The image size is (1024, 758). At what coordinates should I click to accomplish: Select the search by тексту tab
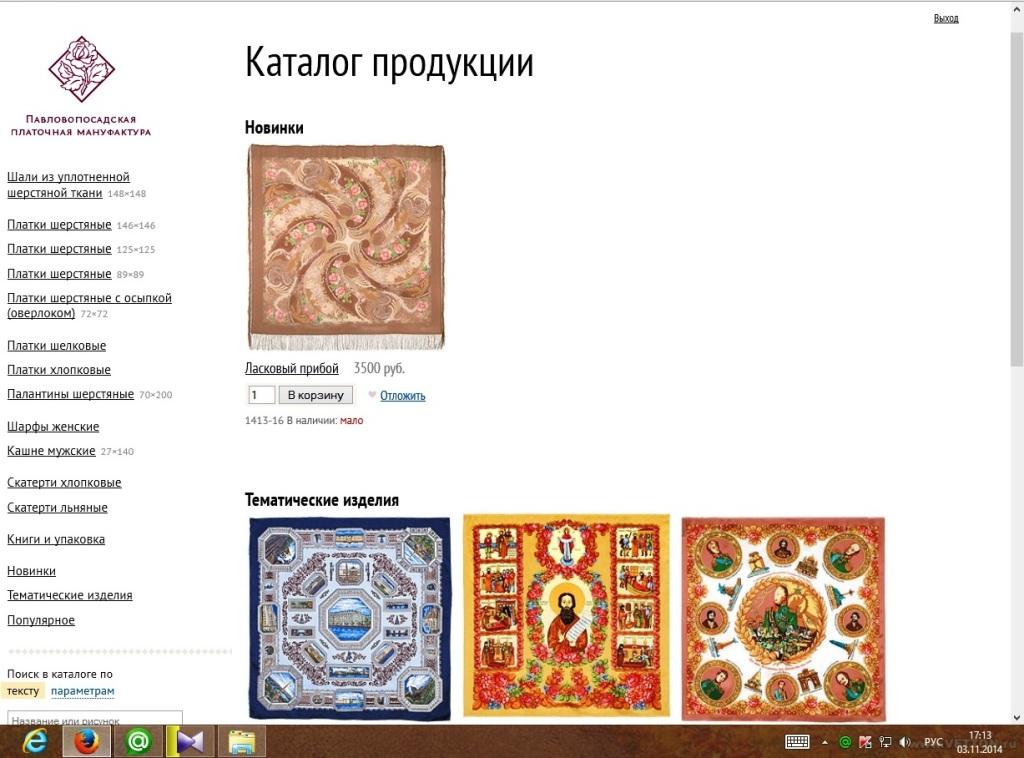point(23,691)
